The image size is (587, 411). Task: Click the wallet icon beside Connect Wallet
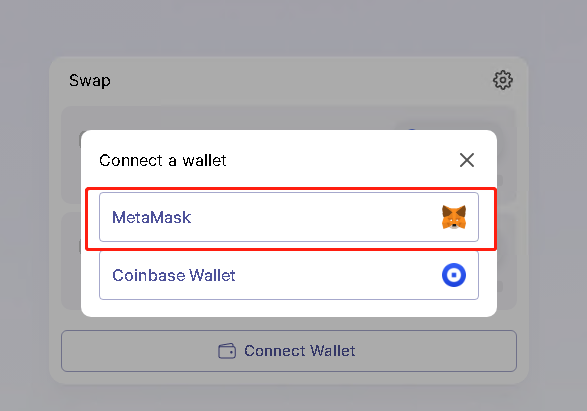[x=227, y=351]
